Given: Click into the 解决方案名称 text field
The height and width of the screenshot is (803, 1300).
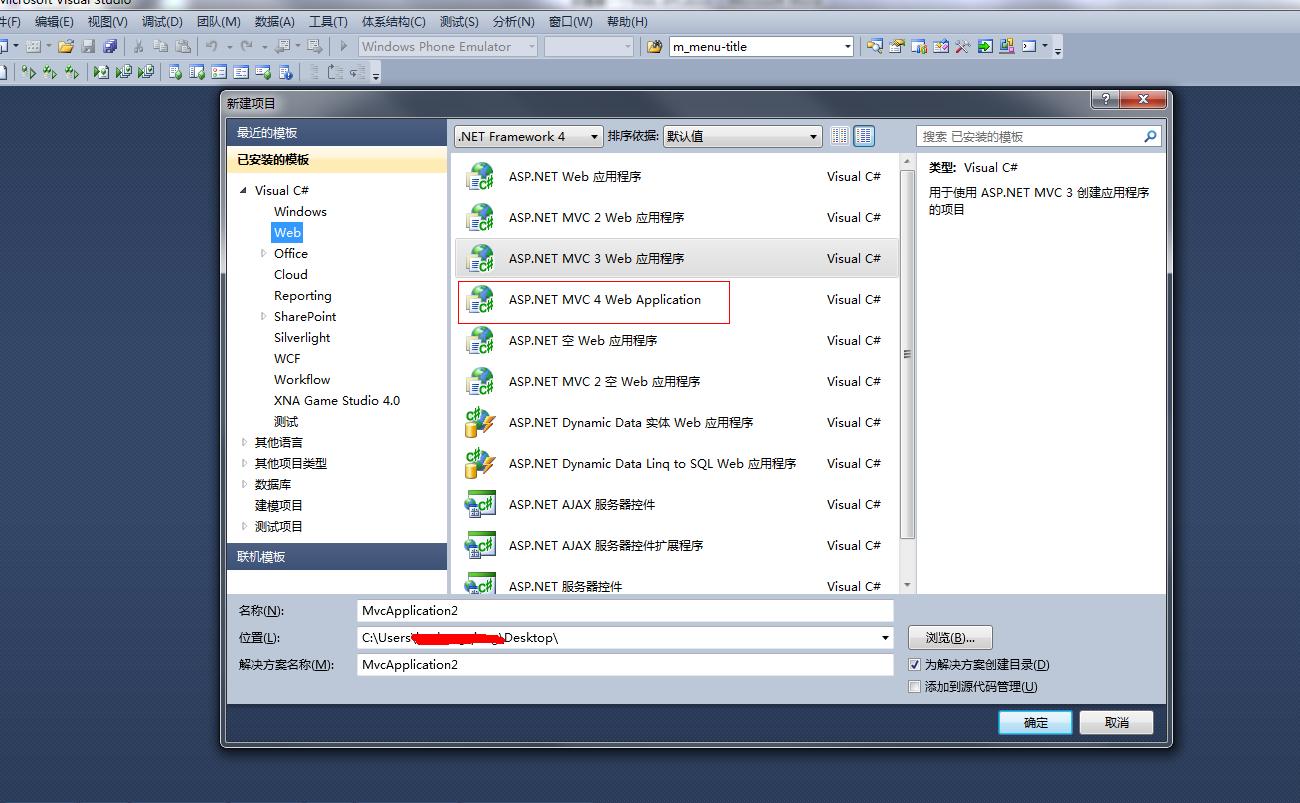Looking at the screenshot, I should (625, 665).
